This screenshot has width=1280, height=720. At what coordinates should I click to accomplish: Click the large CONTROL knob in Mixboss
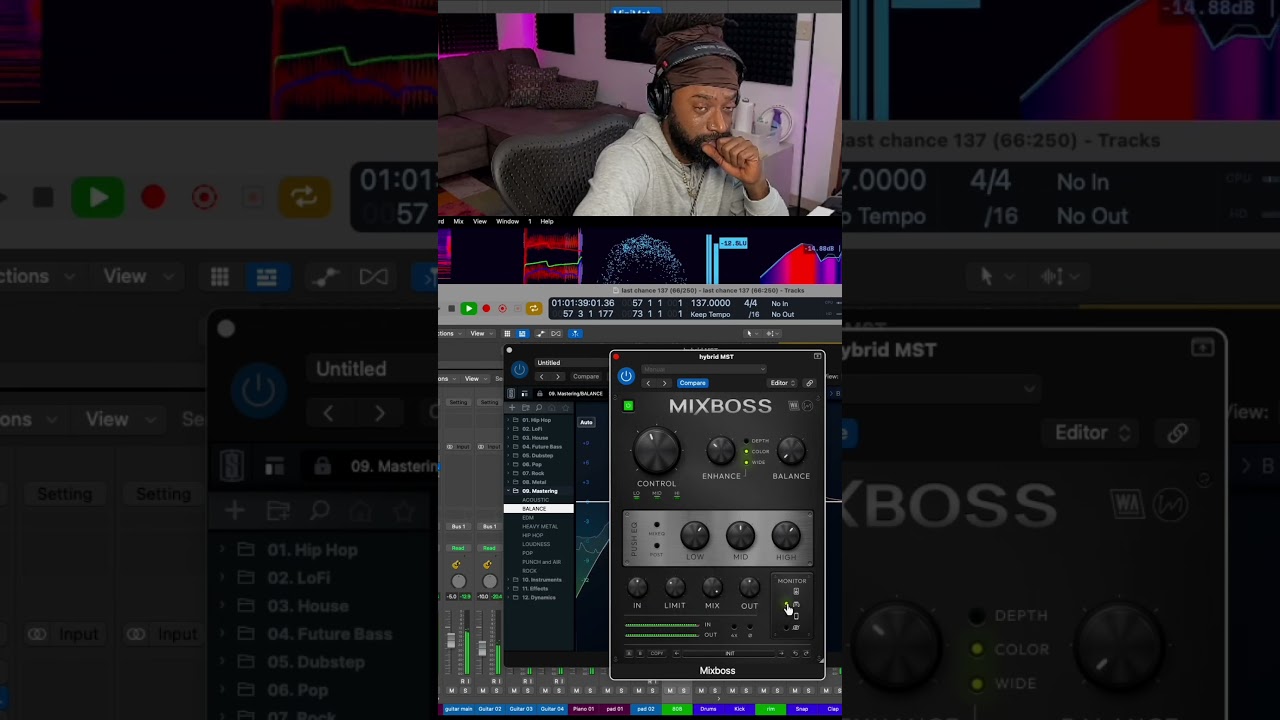coord(657,451)
